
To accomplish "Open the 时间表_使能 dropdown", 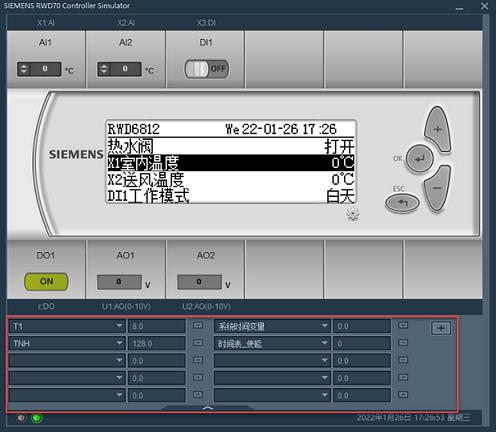I will (272, 343).
